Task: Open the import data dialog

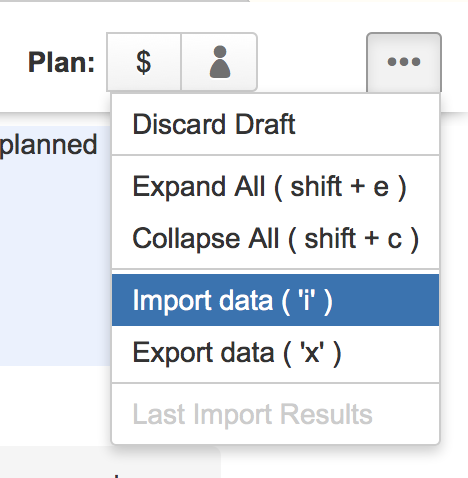Action: pos(275,300)
